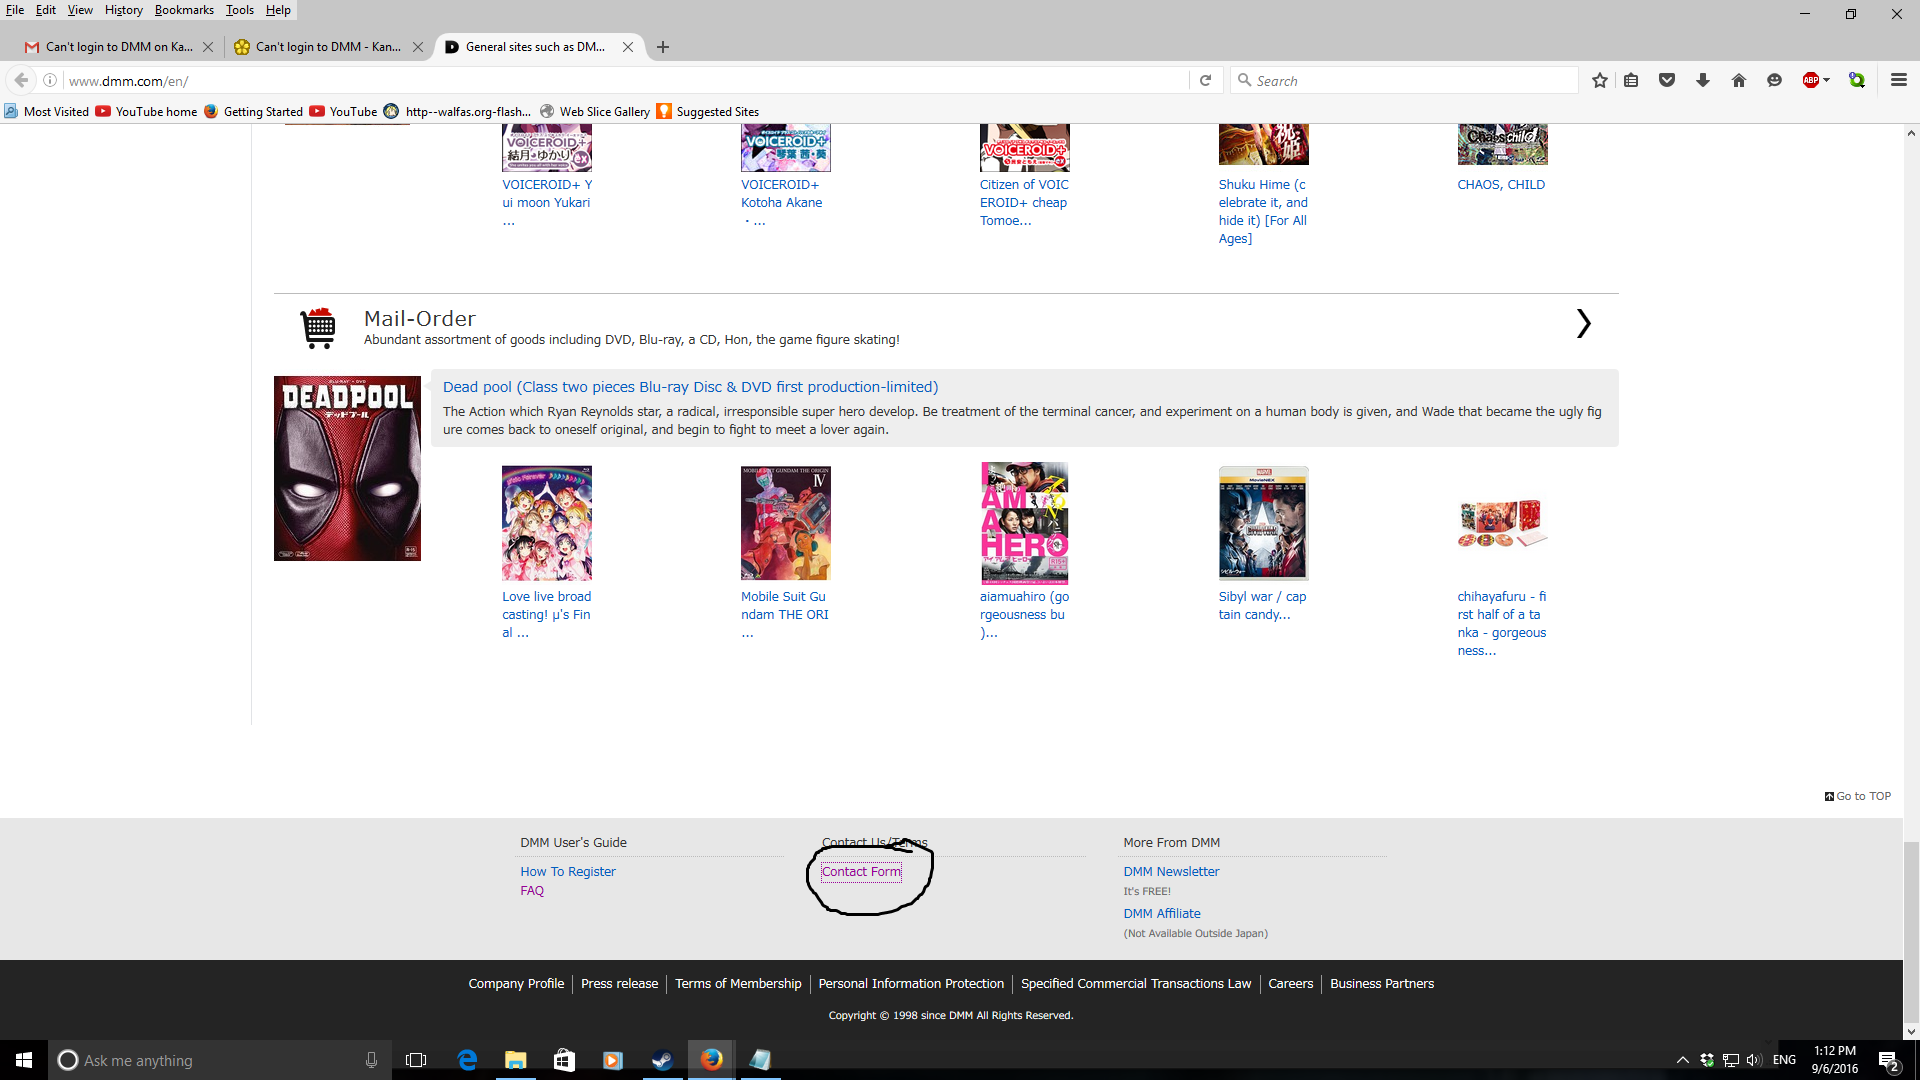Open the FAQ link in footer

pos(532,891)
